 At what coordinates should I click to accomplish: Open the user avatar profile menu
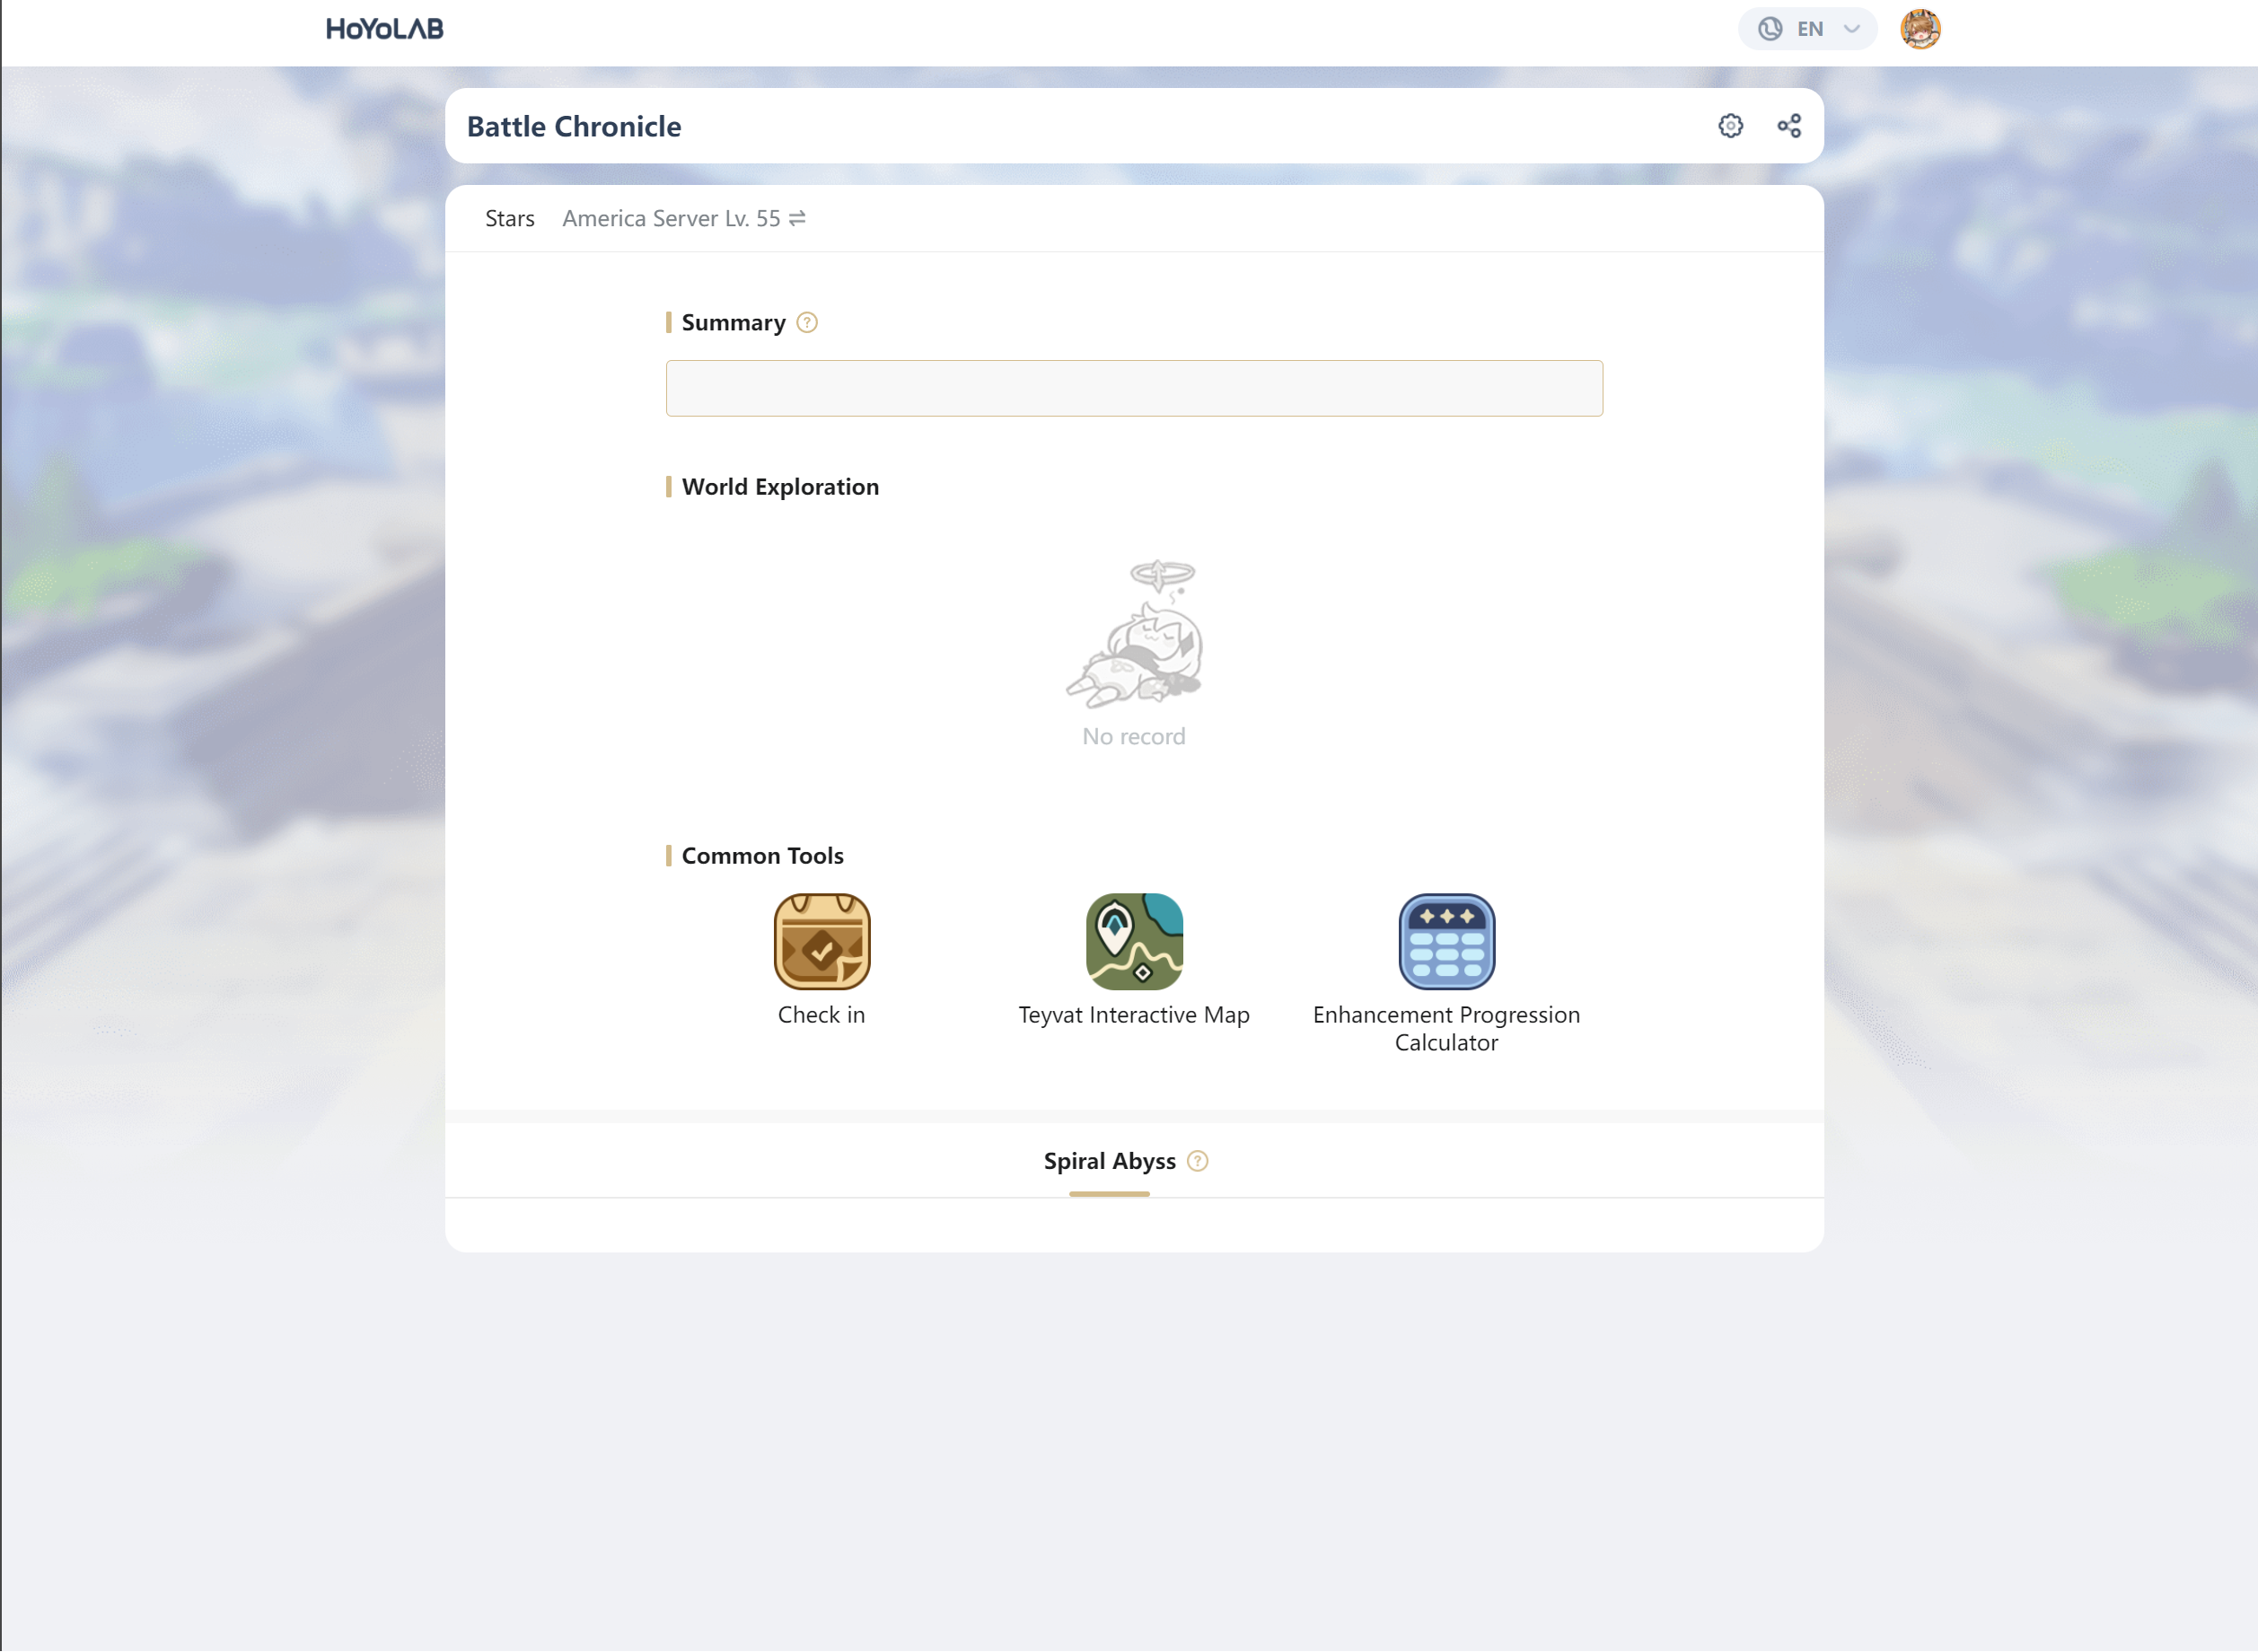coord(1920,29)
